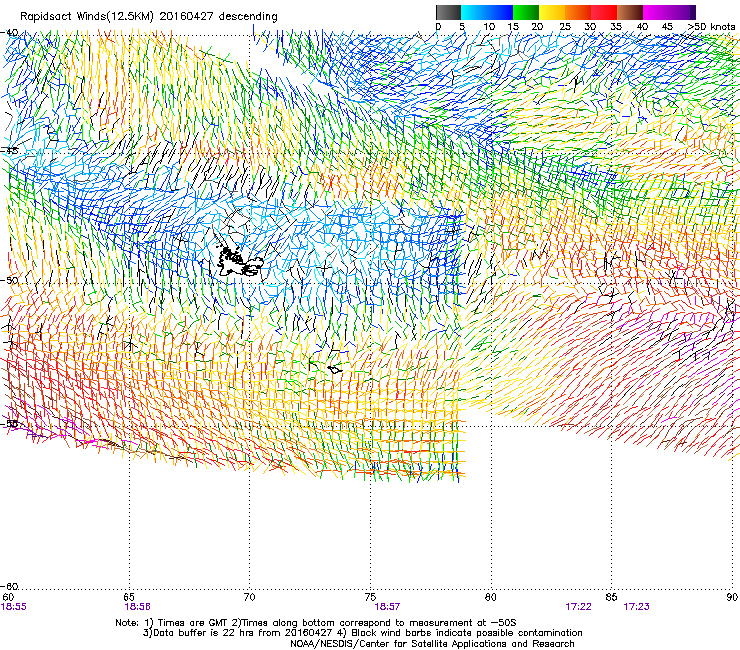Select the red 30-35 knots legend color
Image resolution: width=740 pixels, height=650 pixels.
[x=604, y=12]
